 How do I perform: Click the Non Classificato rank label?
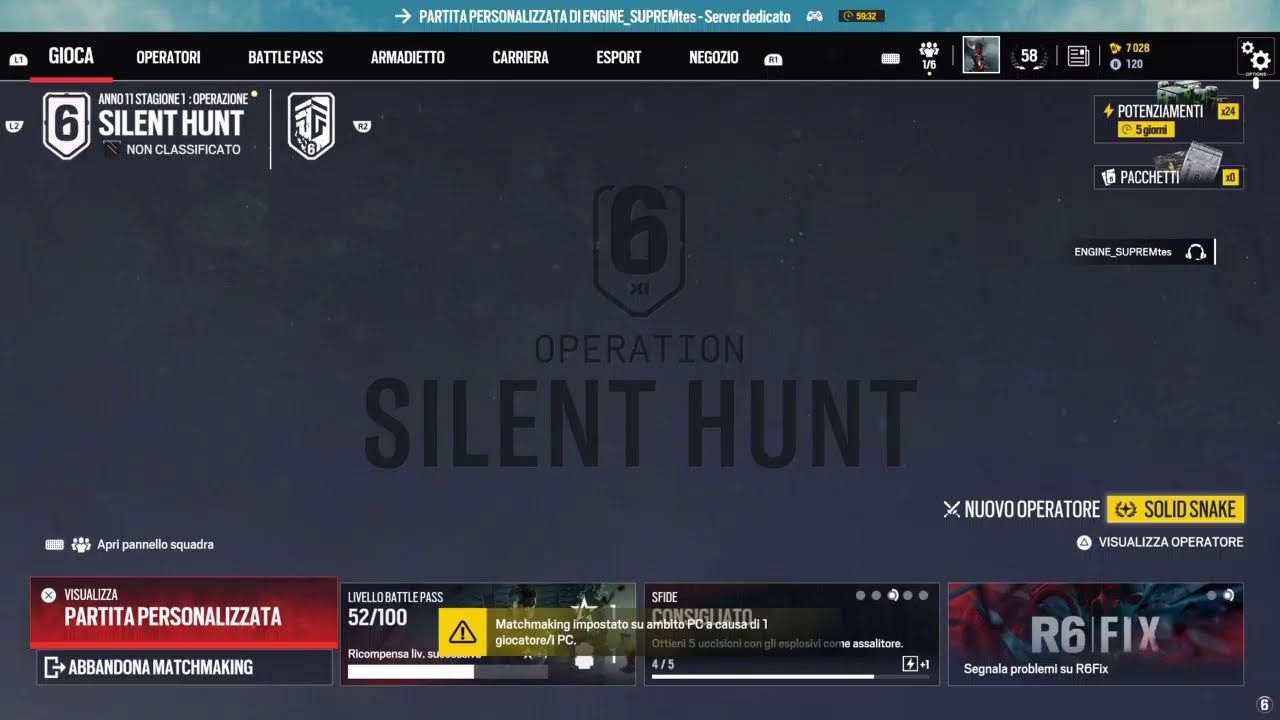tap(184, 150)
